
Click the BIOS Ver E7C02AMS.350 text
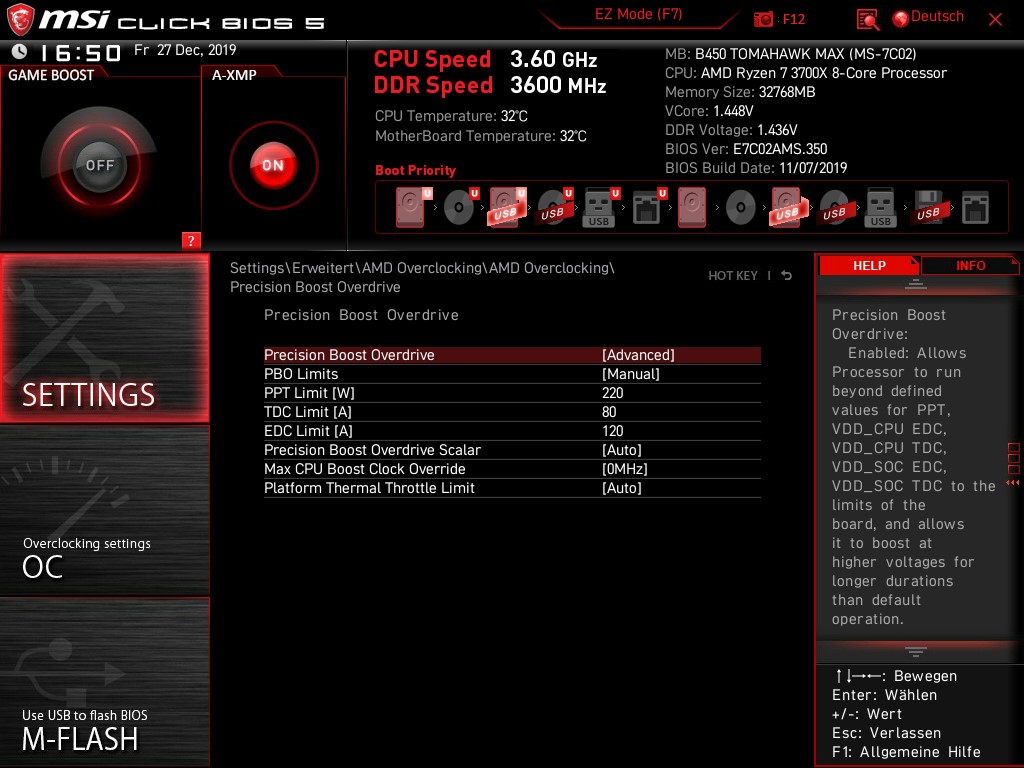tap(746, 149)
